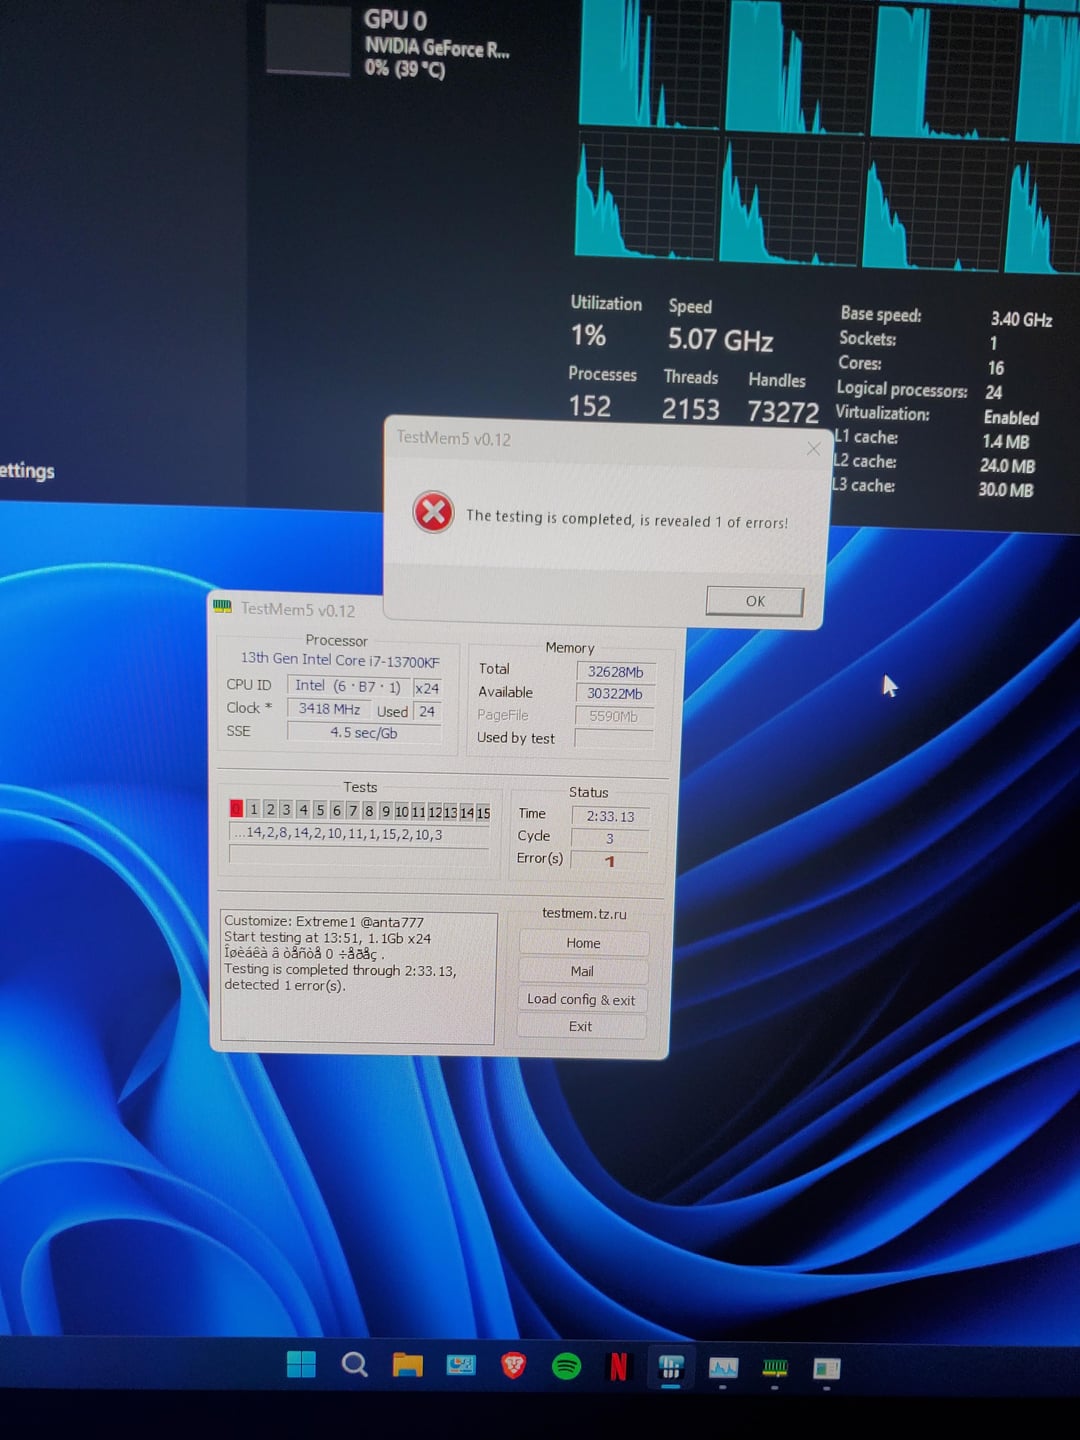Viewport: 1080px width, 1440px height.
Task: Click OK in the error dialog
Action: (x=755, y=601)
